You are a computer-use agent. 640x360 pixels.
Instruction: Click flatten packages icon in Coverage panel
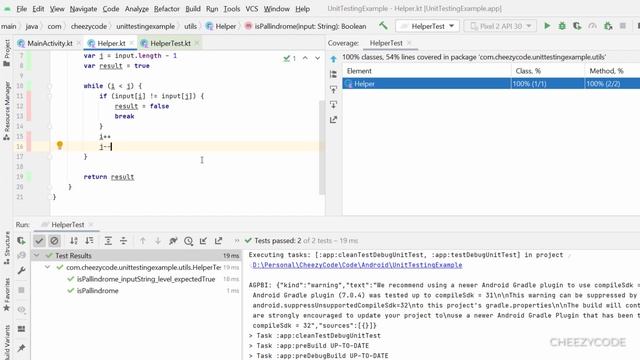pyautogui.click(x=333, y=74)
